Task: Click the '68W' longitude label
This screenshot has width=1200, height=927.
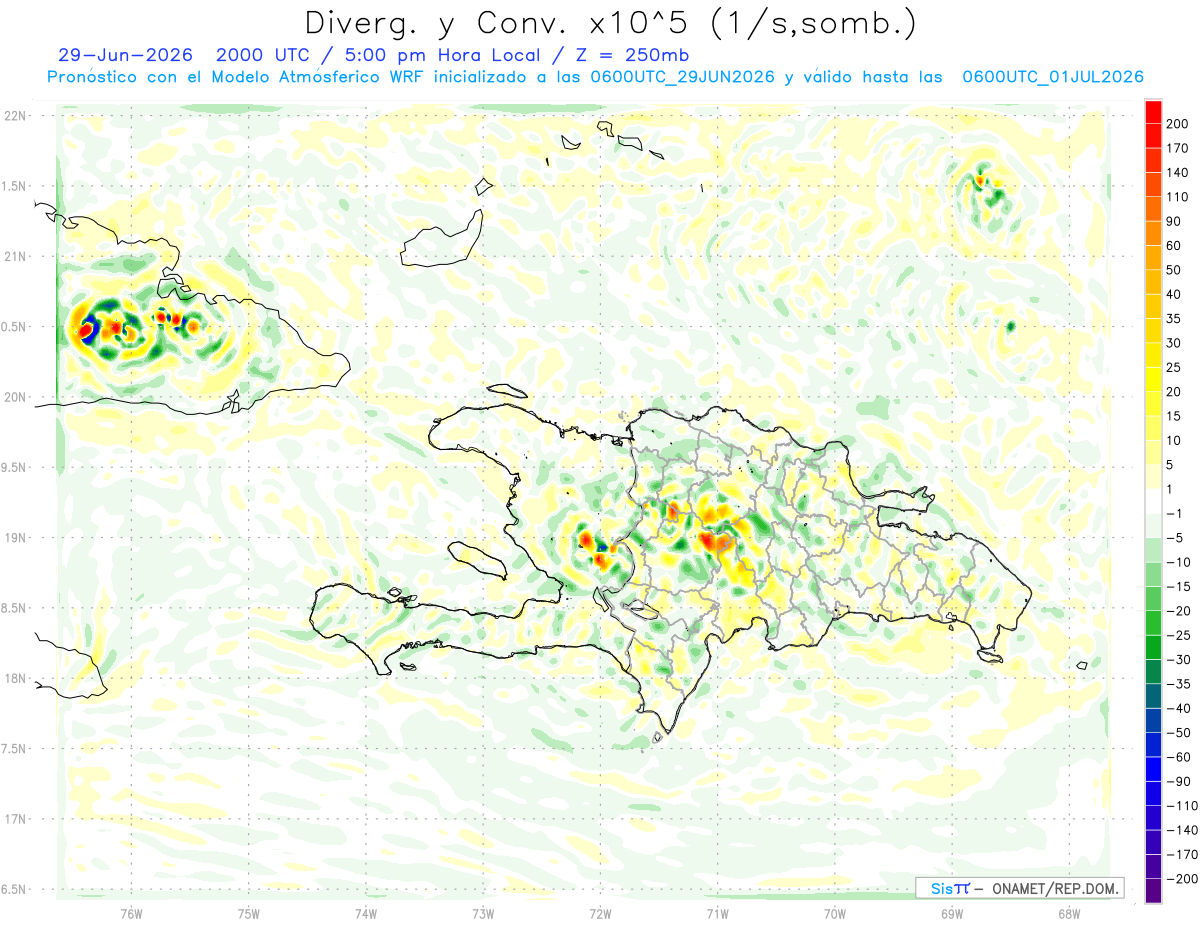Action: click(1069, 913)
